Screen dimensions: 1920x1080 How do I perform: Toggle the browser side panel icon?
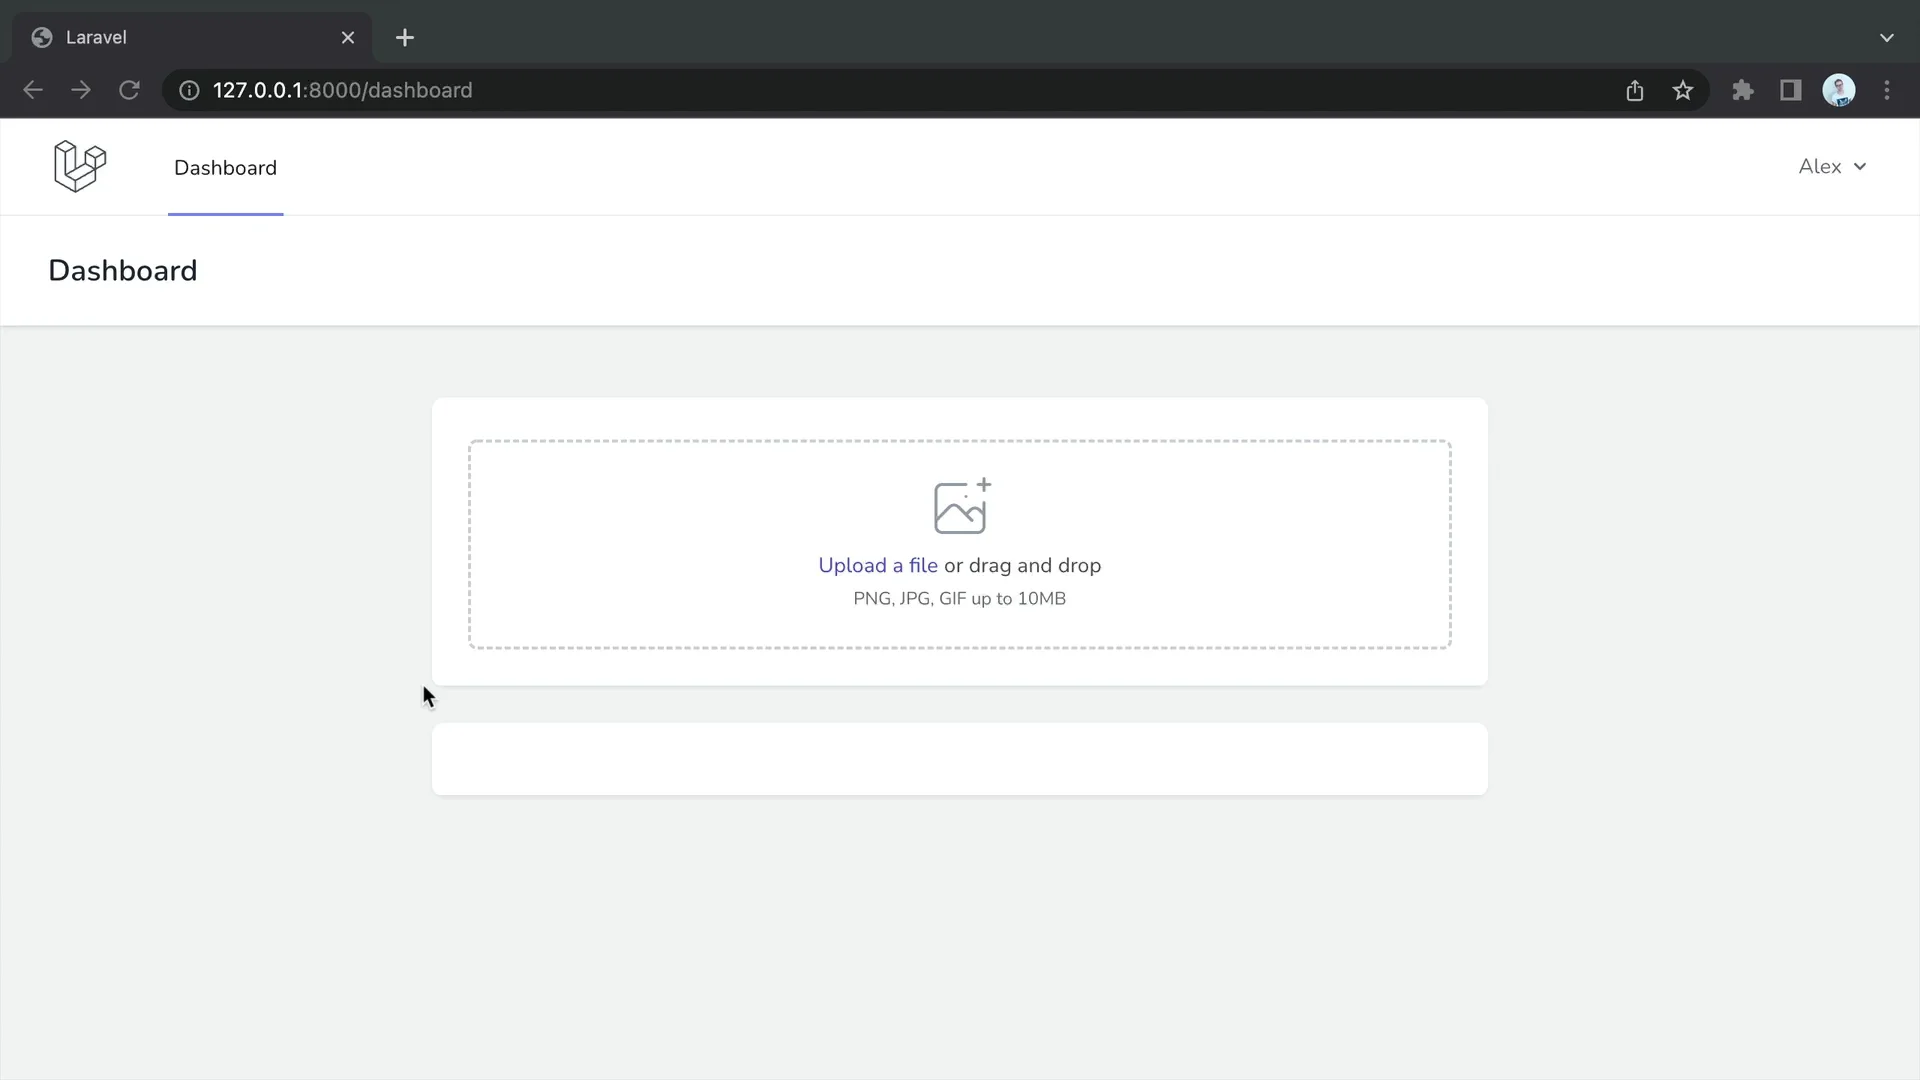tap(1791, 90)
